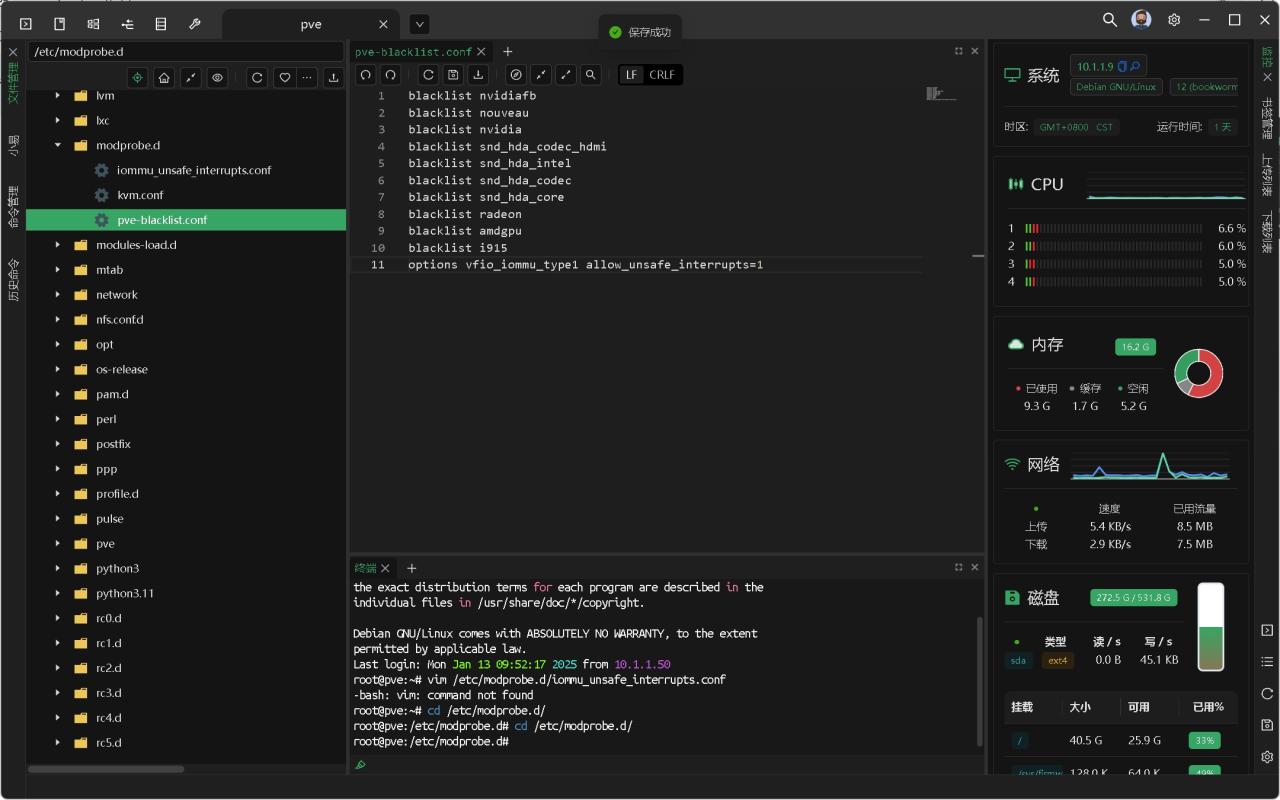Click the /etc/modprobe.d path input field
This screenshot has width=1280, height=800.
(x=185, y=51)
